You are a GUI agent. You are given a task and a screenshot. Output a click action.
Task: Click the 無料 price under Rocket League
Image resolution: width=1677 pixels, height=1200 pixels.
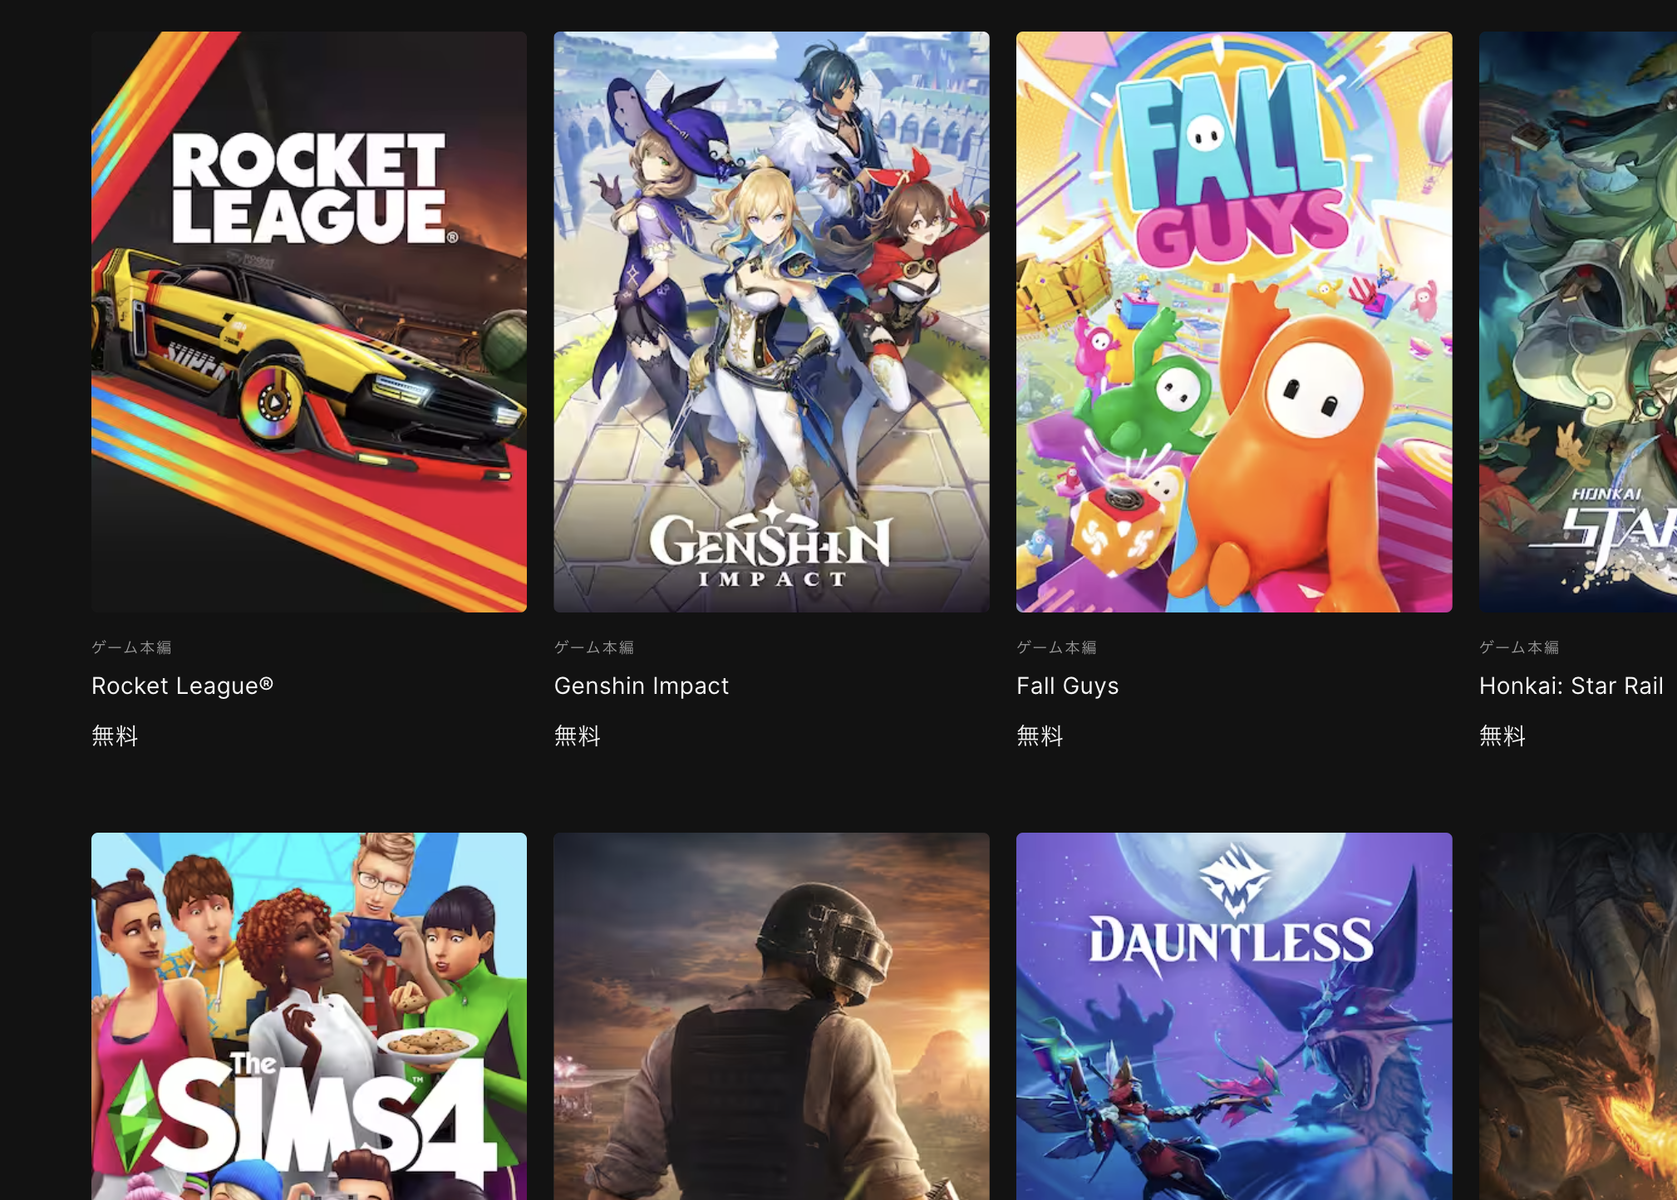(x=115, y=736)
